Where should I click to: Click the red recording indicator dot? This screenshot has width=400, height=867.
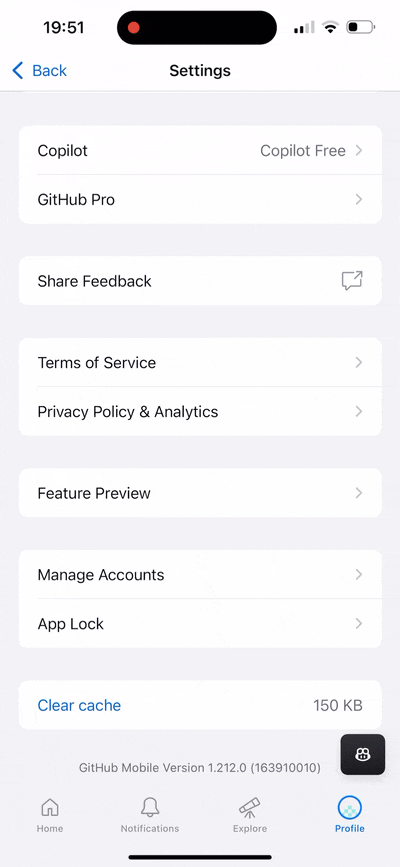134,28
